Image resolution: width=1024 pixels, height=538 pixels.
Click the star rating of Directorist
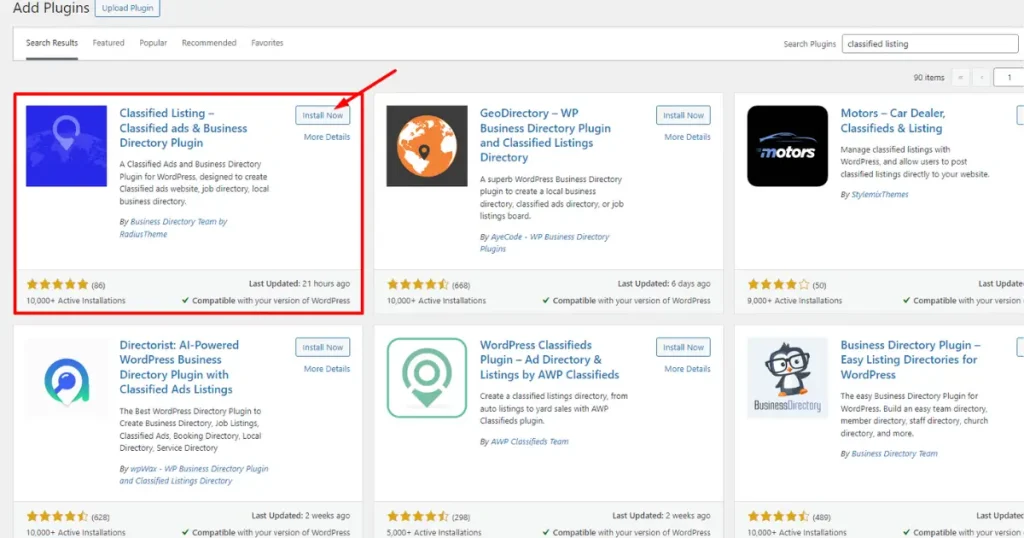57,516
